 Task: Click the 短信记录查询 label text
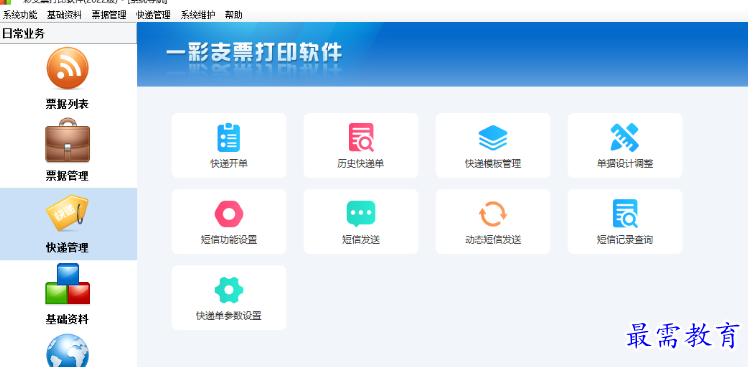pos(625,240)
